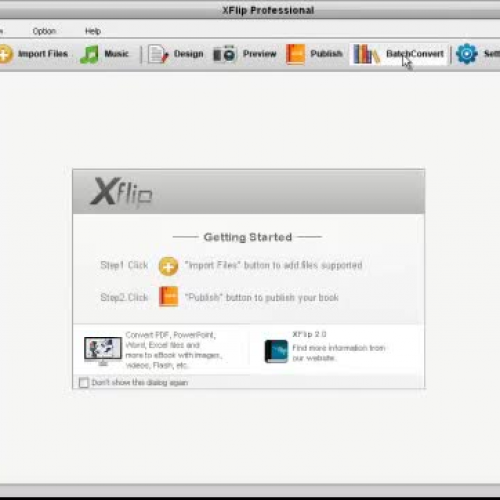
Task: Click the Step2 Click text
Action: (x=124, y=297)
